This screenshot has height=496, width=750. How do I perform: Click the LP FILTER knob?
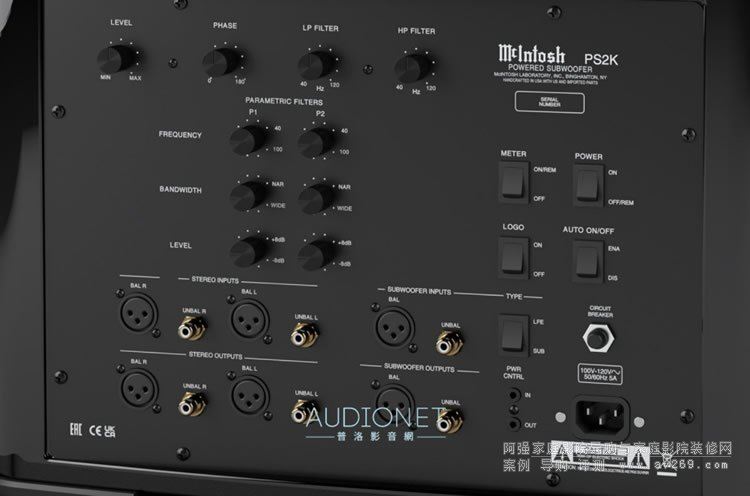pos(315,66)
